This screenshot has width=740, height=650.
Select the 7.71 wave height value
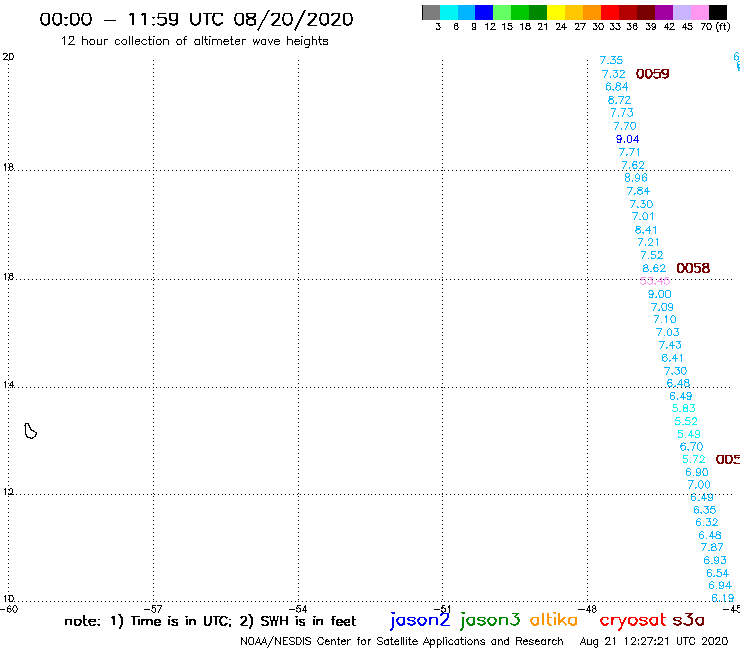point(630,152)
